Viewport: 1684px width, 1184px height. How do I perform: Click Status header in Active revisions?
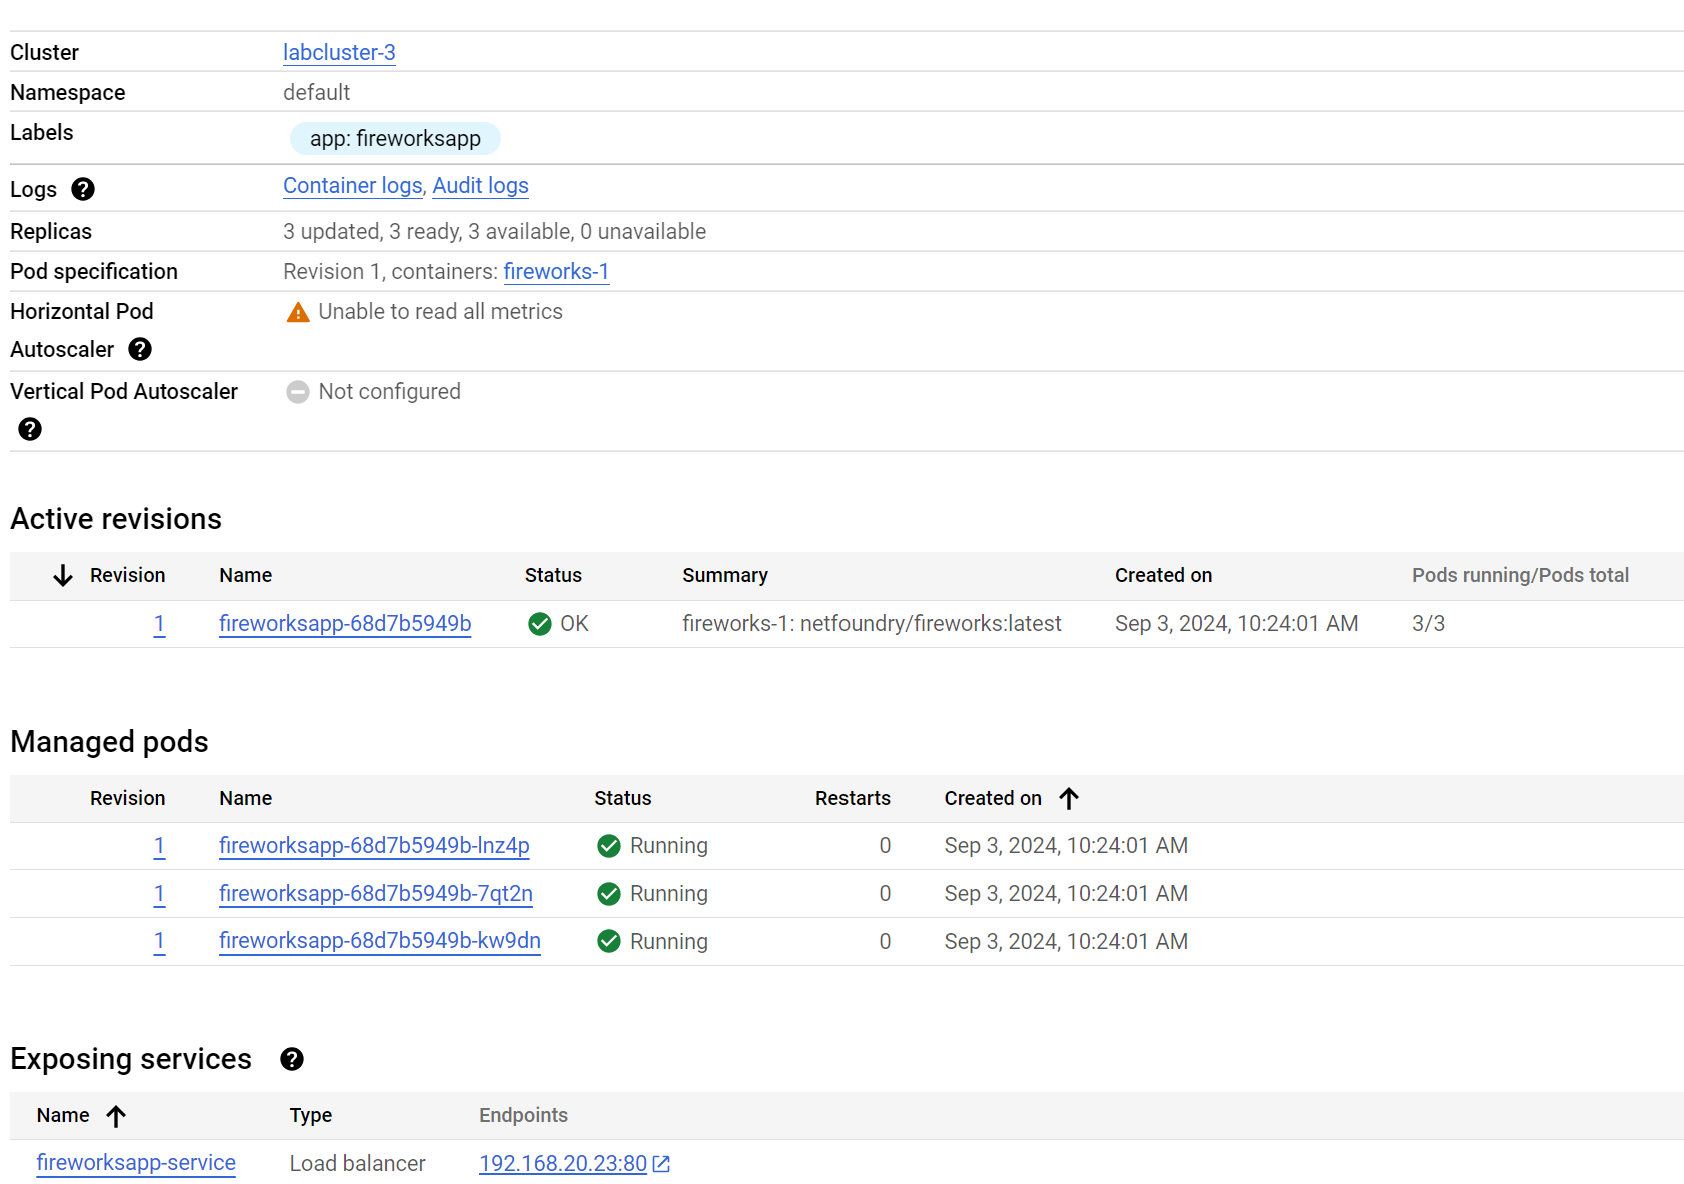click(x=553, y=575)
